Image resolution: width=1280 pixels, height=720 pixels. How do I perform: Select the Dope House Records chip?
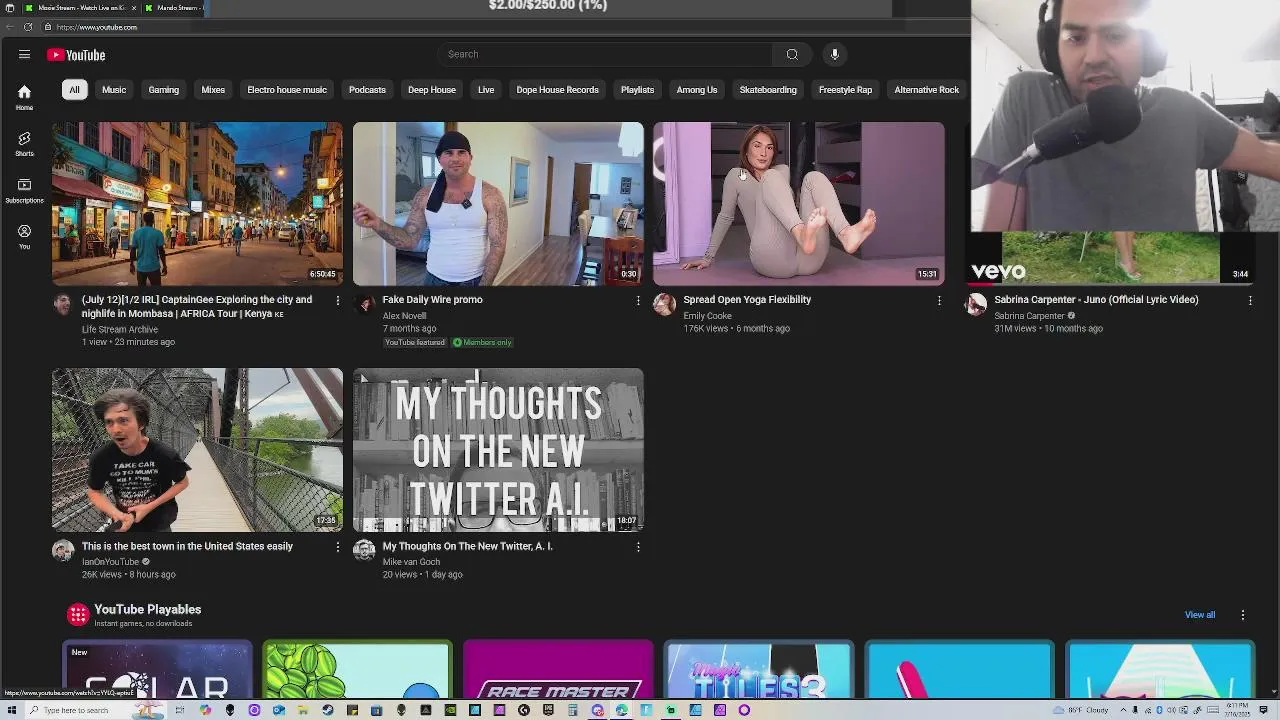point(557,90)
